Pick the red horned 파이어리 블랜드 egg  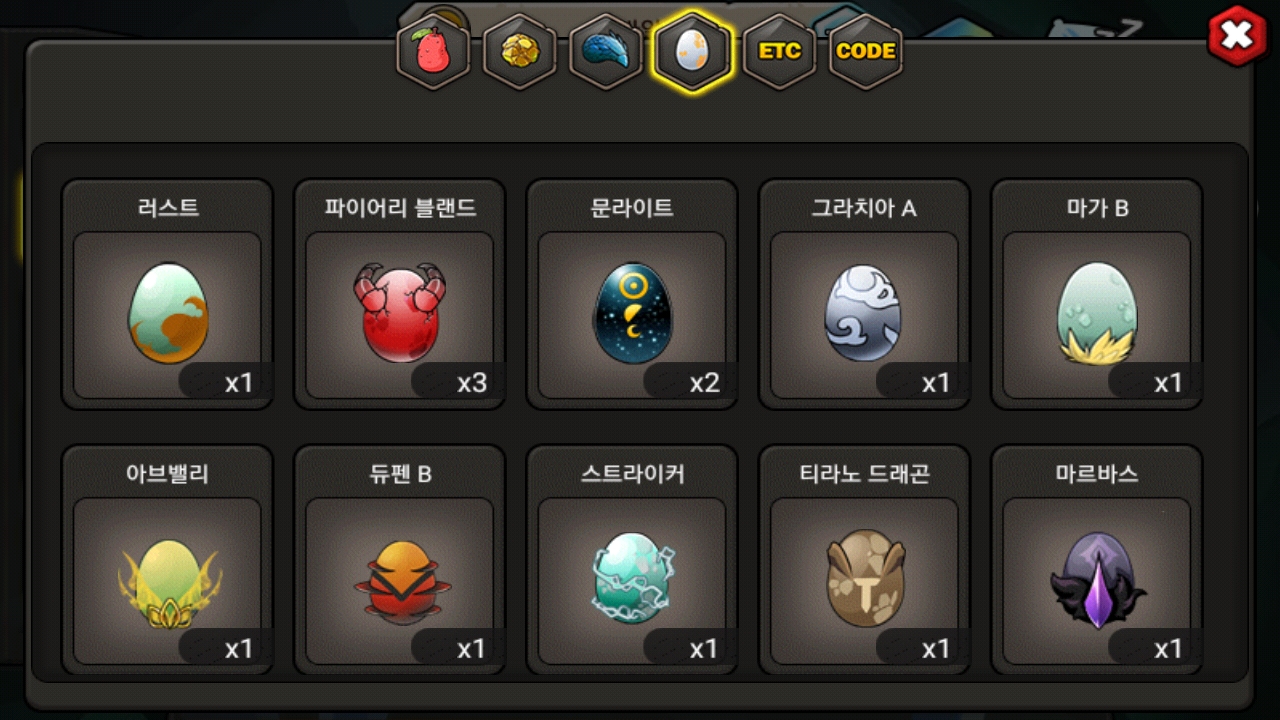[400, 314]
